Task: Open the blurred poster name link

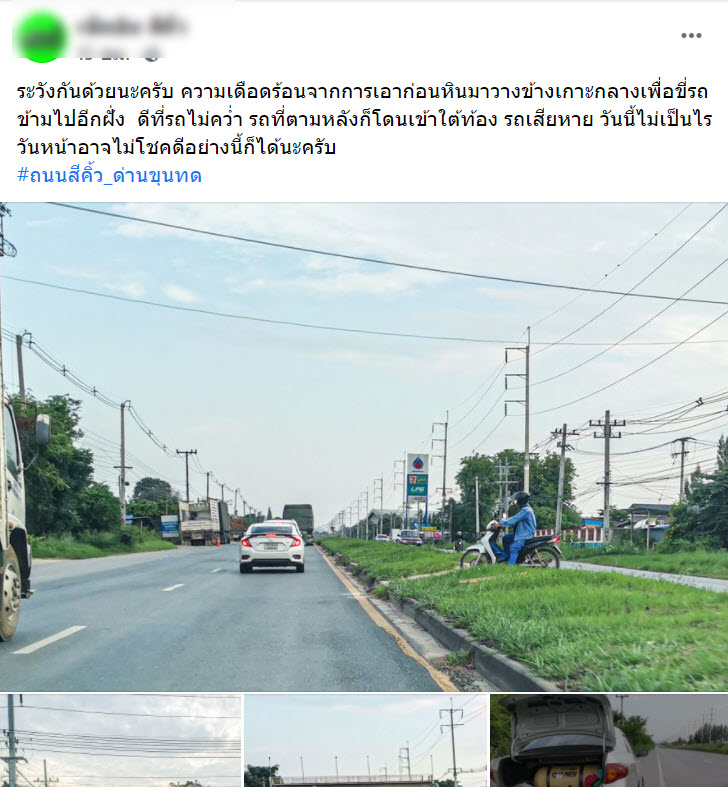Action: pyautogui.click(x=132, y=26)
